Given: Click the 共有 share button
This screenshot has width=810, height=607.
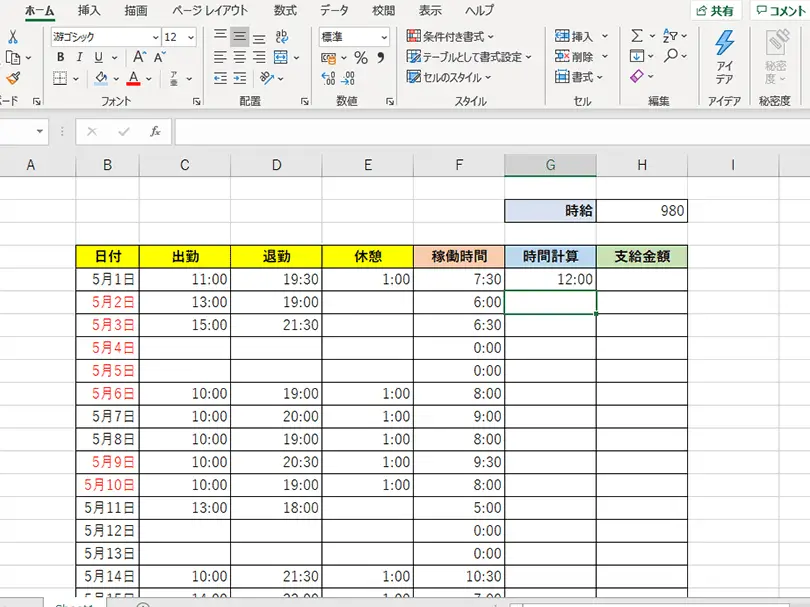Looking at the screenshot, I should point(715,10).
